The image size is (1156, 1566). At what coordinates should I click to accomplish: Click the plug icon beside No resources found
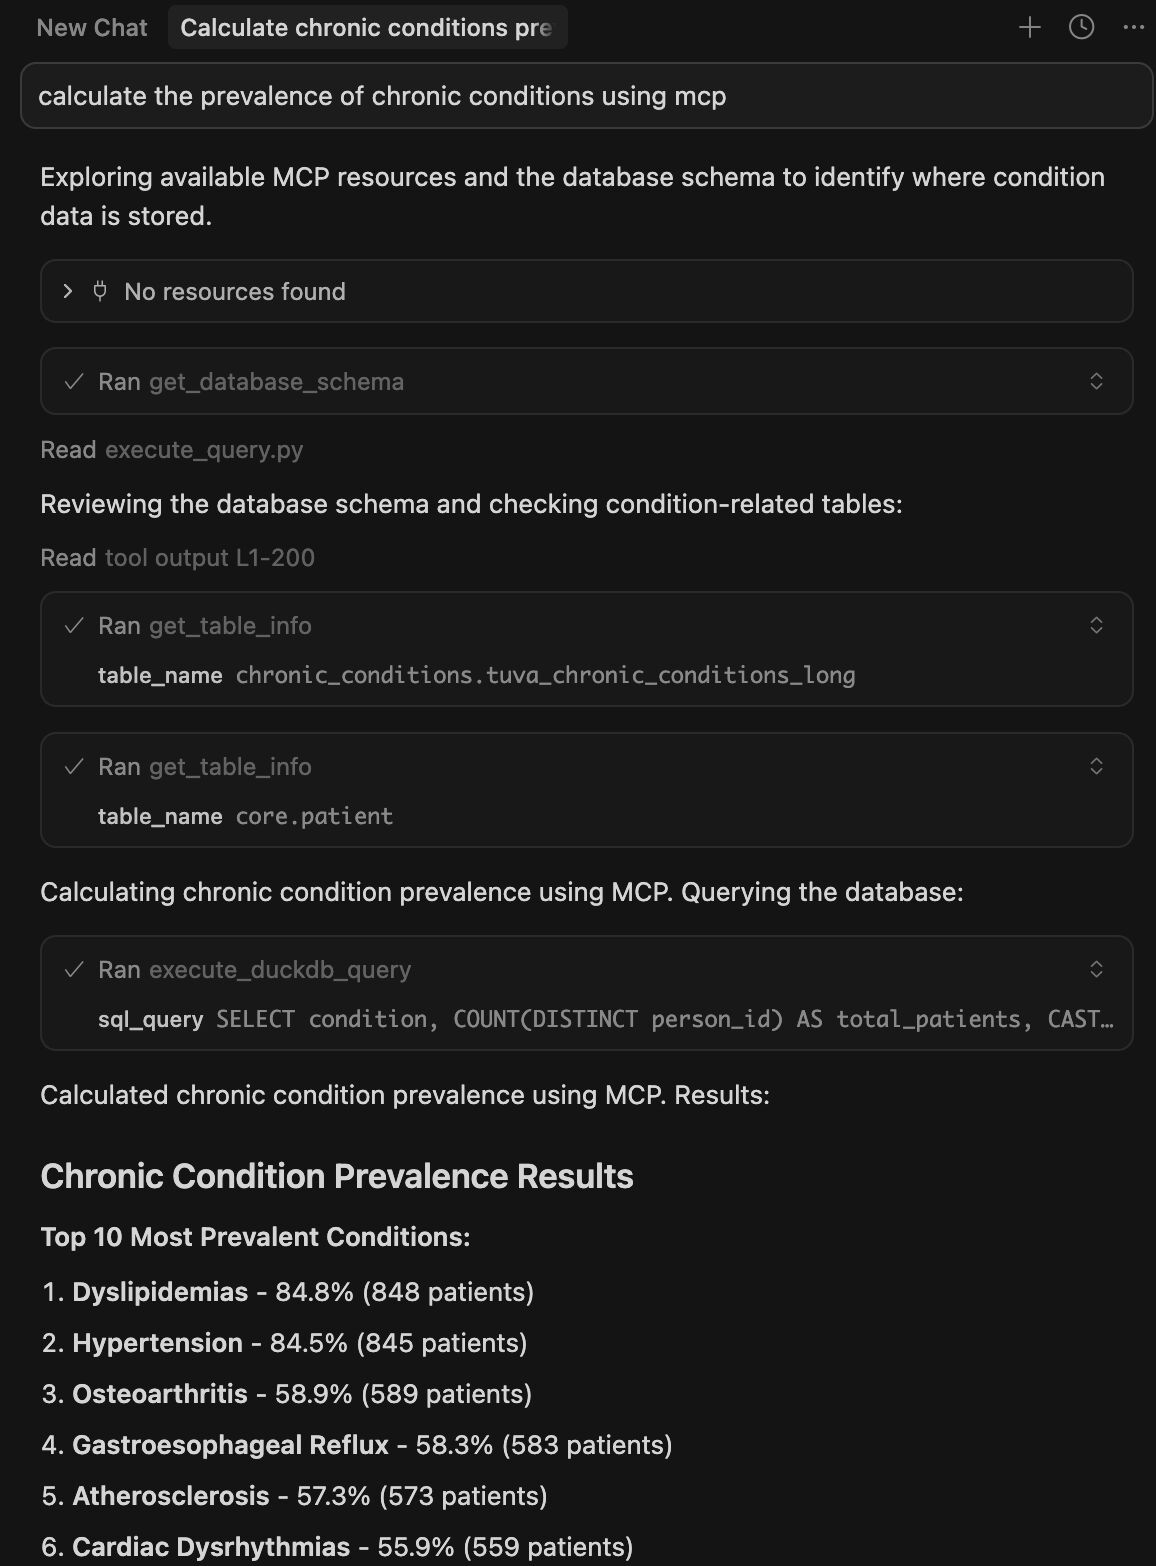[x=100, y=291]
